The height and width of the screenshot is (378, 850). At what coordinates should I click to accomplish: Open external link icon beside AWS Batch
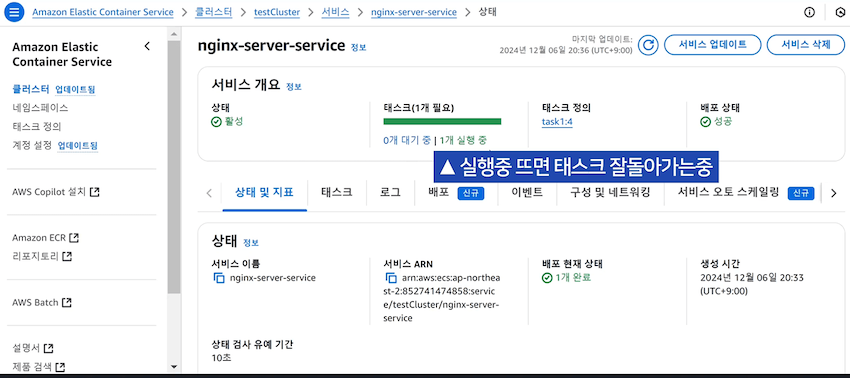(x=67, y=302)
